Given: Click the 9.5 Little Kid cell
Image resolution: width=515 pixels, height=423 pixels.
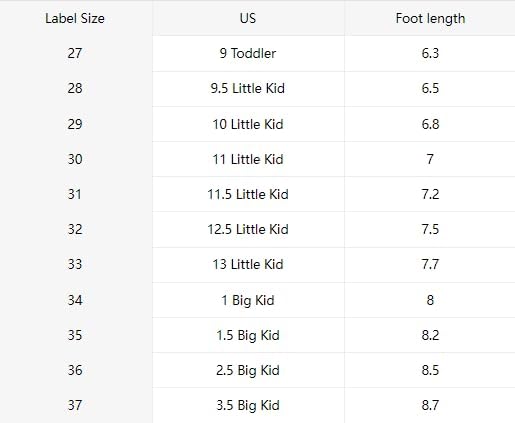Looking at the screenshot, I should coord(248,89).
